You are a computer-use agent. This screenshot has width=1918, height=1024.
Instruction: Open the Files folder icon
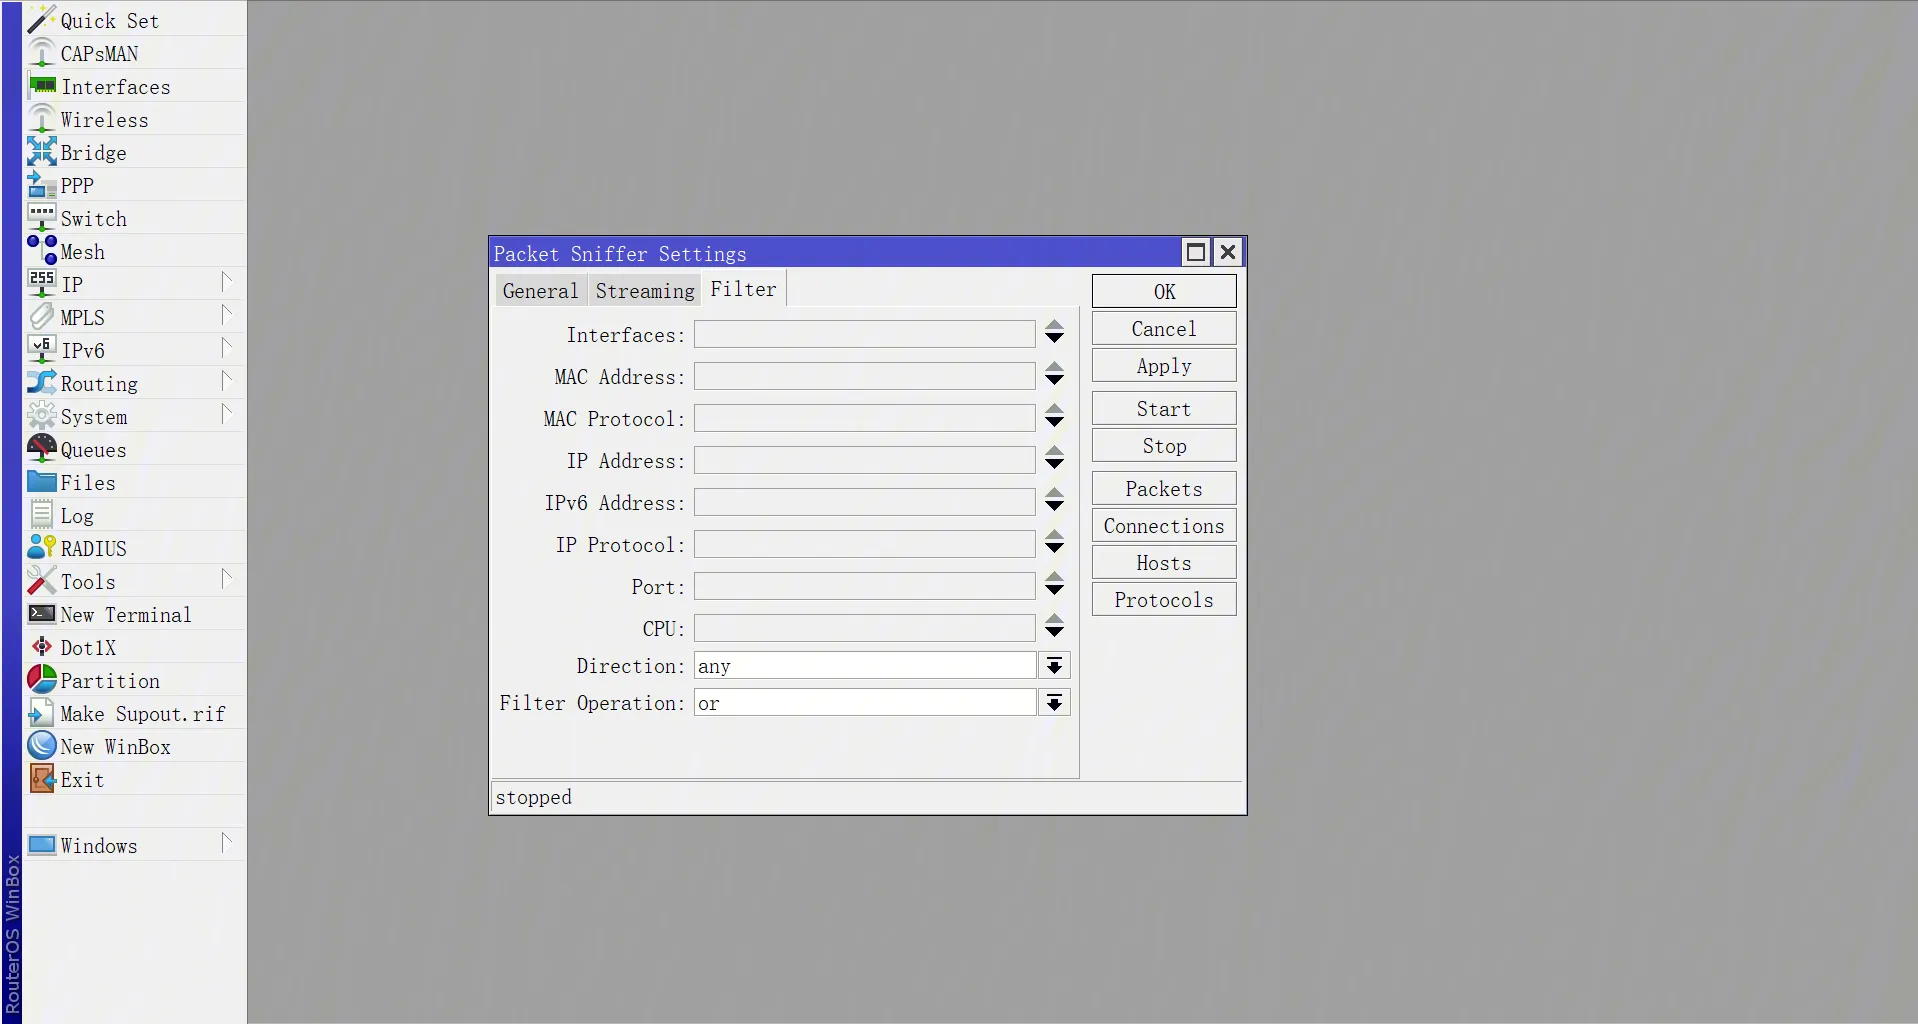(x=41, y=482)
